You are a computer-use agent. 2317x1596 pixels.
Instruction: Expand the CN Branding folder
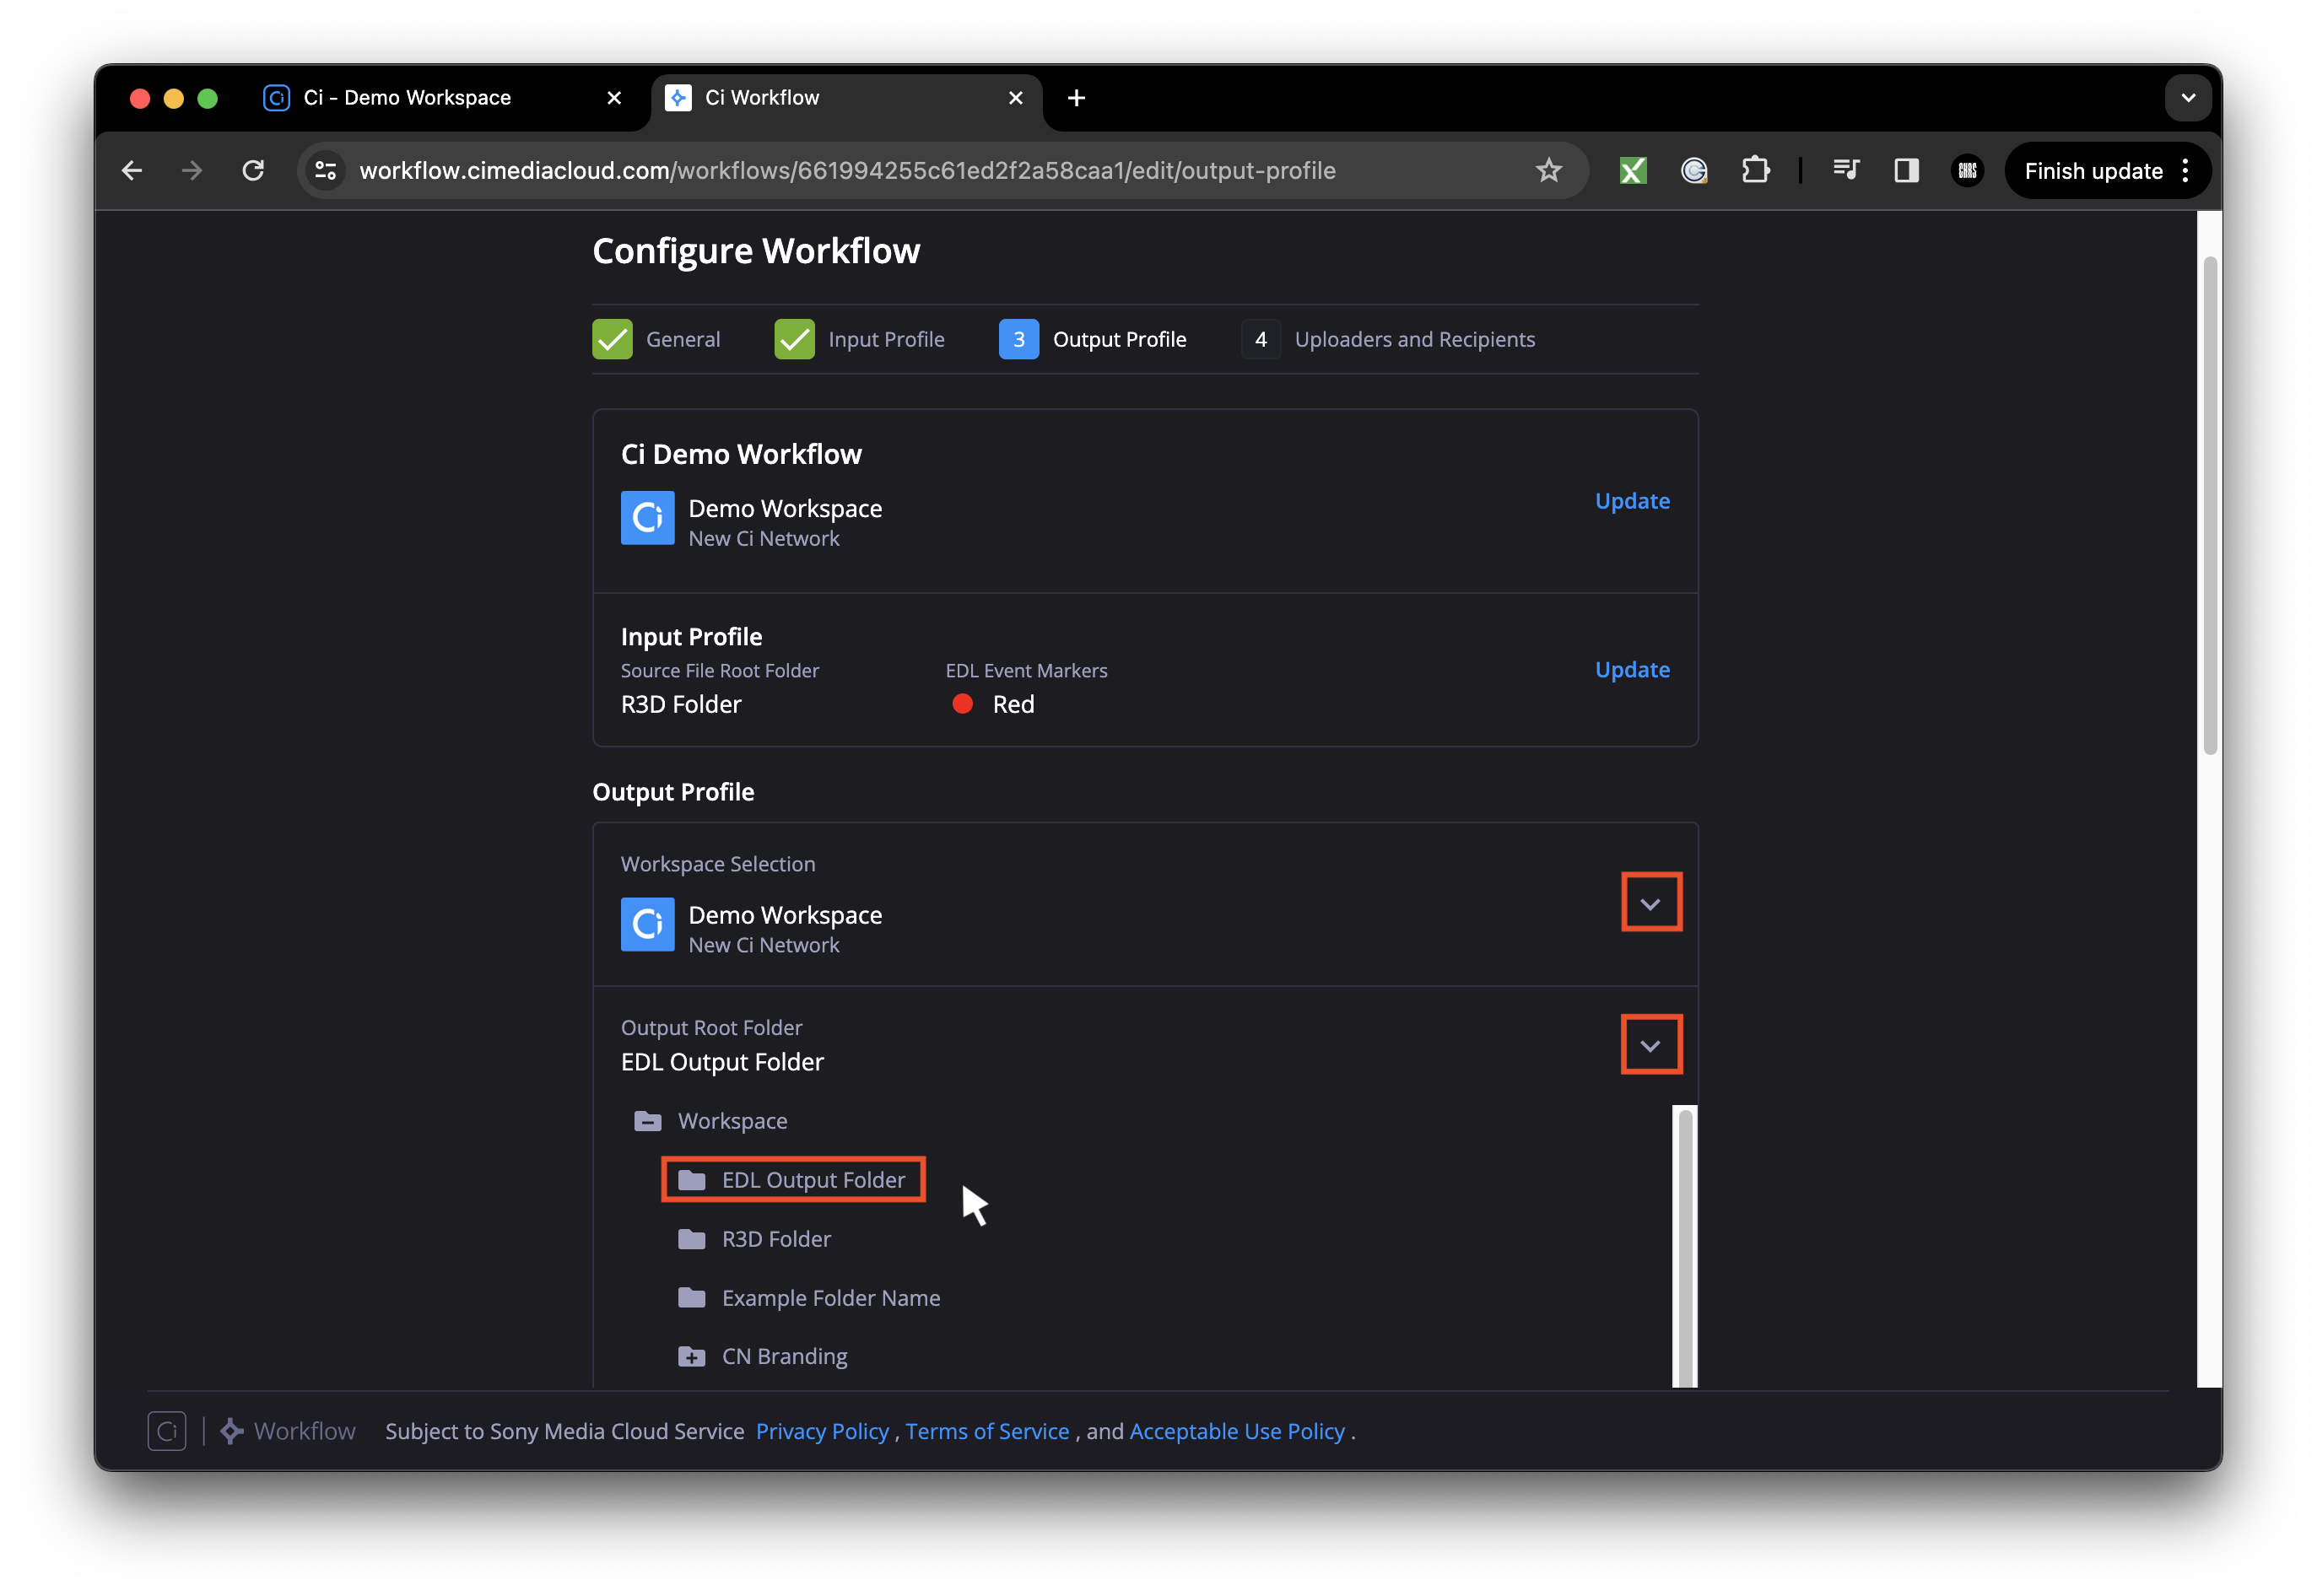(691, 1357)
